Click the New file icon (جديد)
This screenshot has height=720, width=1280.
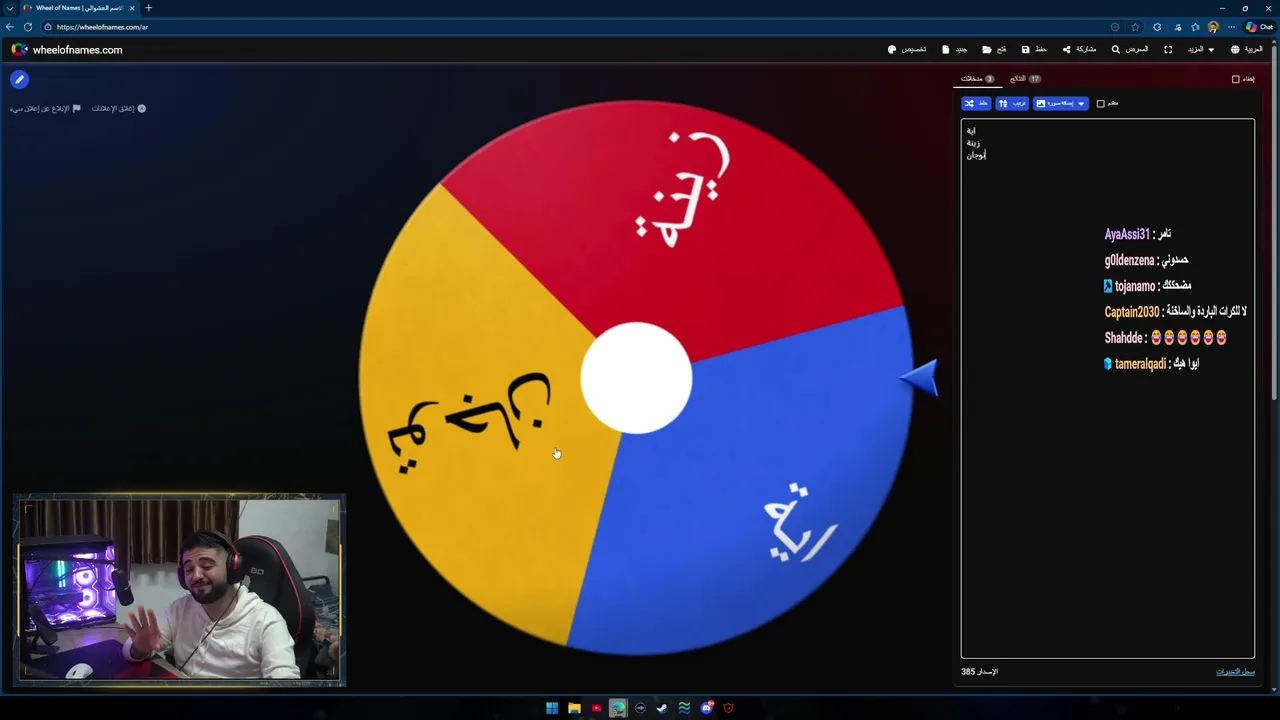point(946,49)
